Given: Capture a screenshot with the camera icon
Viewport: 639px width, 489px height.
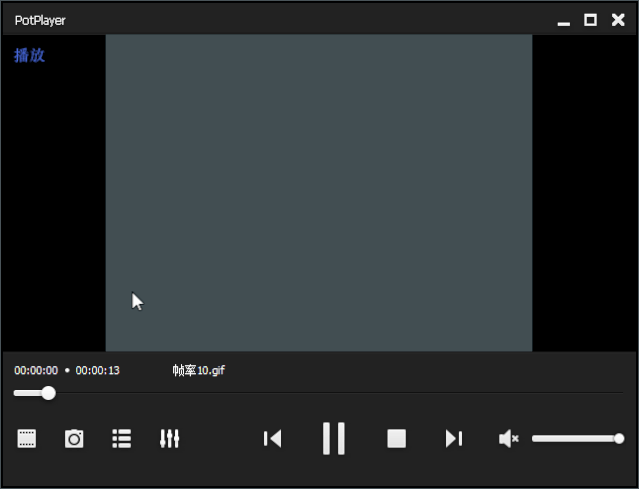Looking at the screenshot, I should 74,438.
